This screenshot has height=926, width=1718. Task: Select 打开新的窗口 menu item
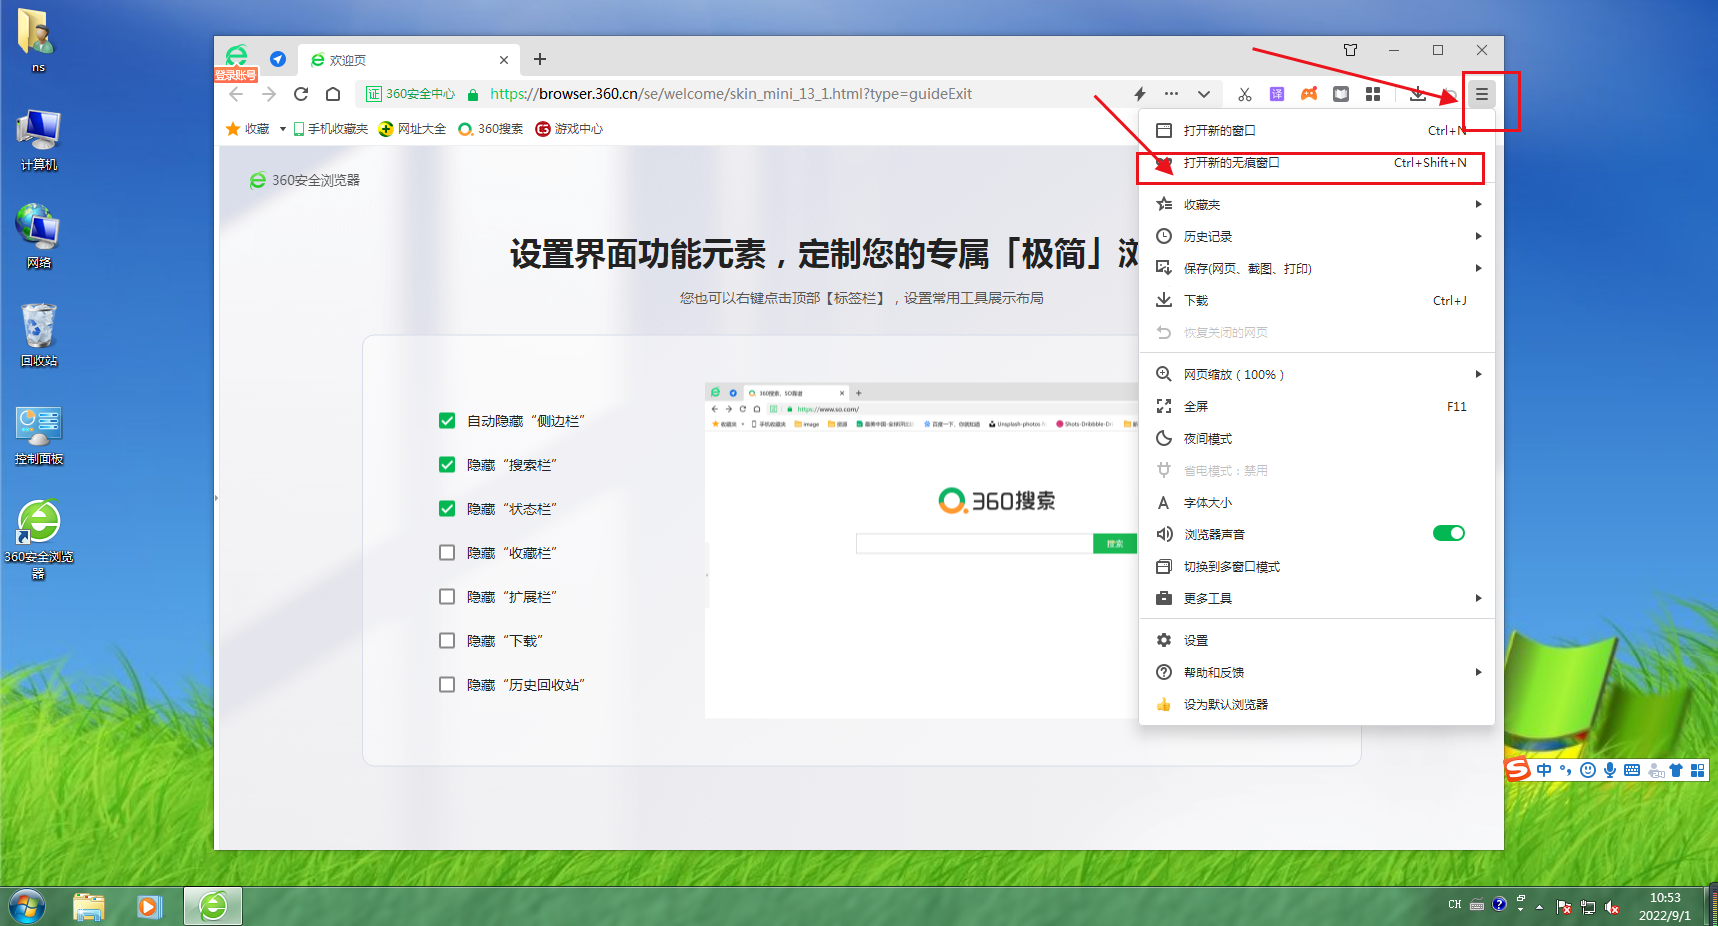point(1316,131)
